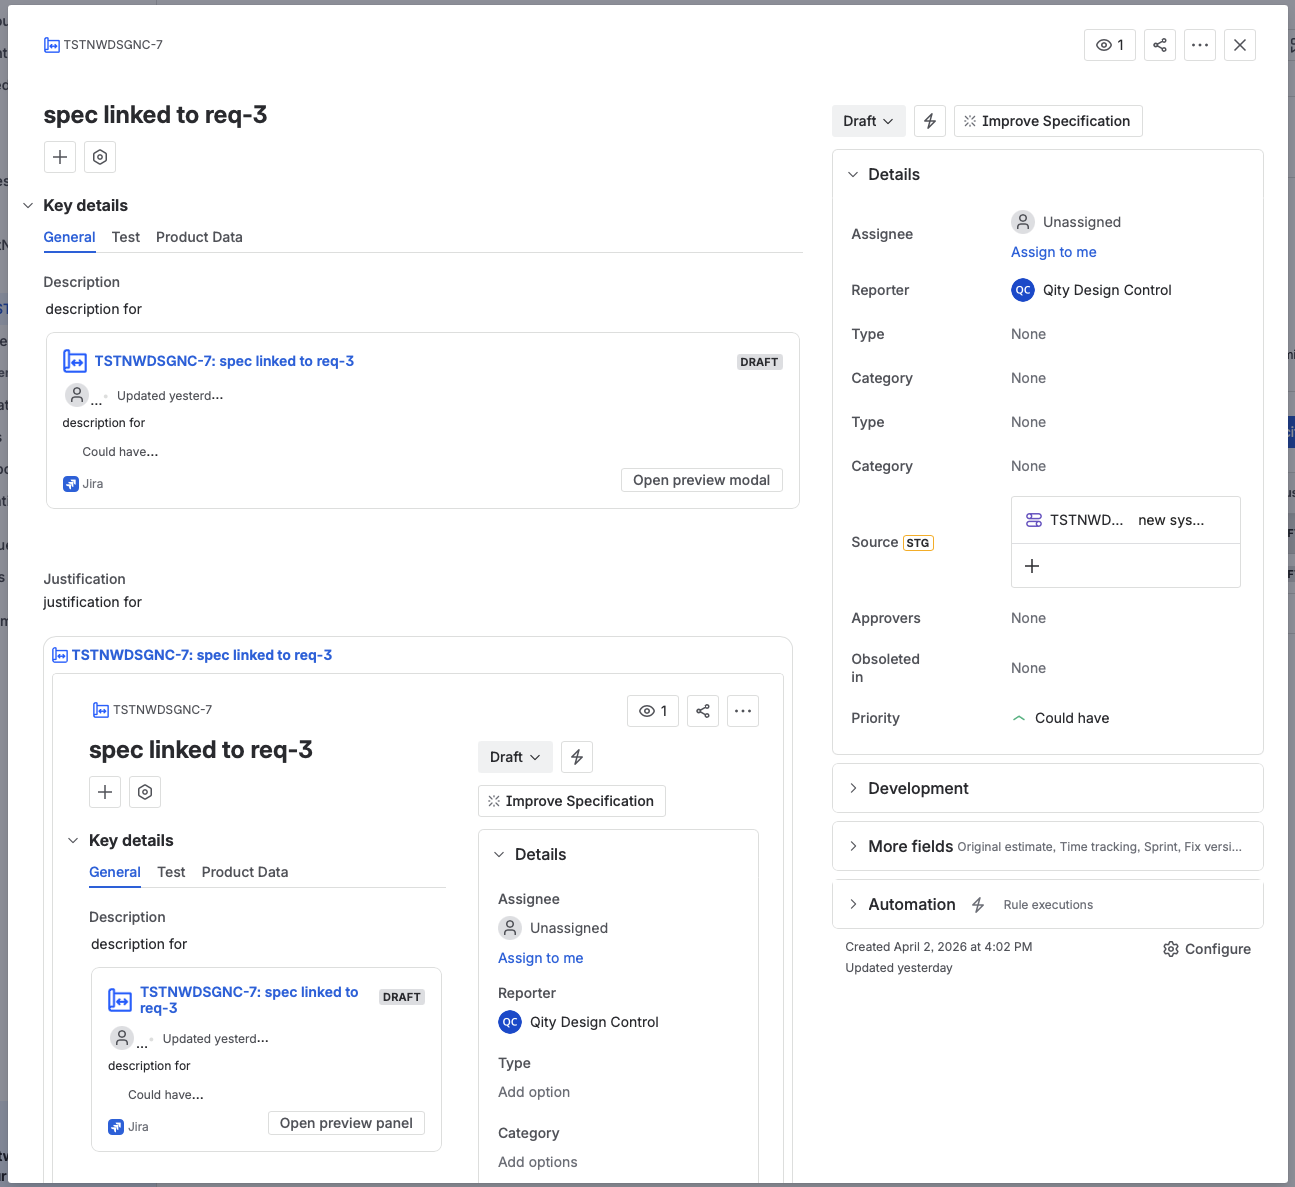Click the issue type icon beside TSTNWDSGNC-7 breadcrumb
The width and height of the screenshot is (1295, 1187).
coord(51,45)
